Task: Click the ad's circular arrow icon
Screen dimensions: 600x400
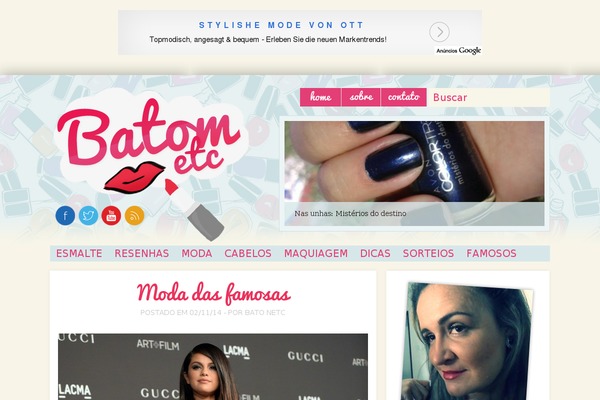Action: [439, 32]
